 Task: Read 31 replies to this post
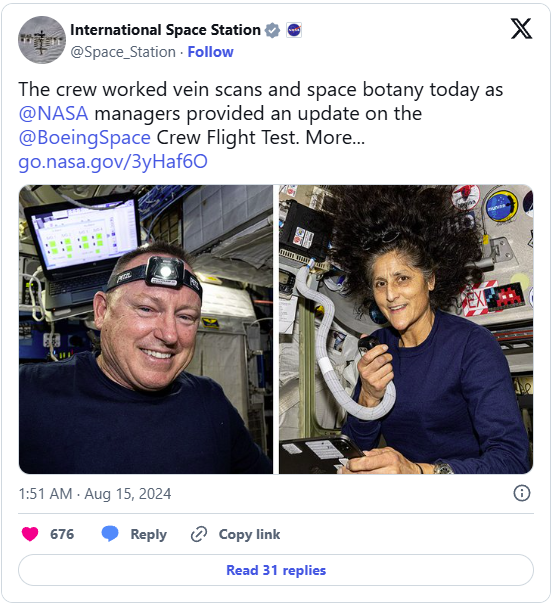(x=276, y=570)
